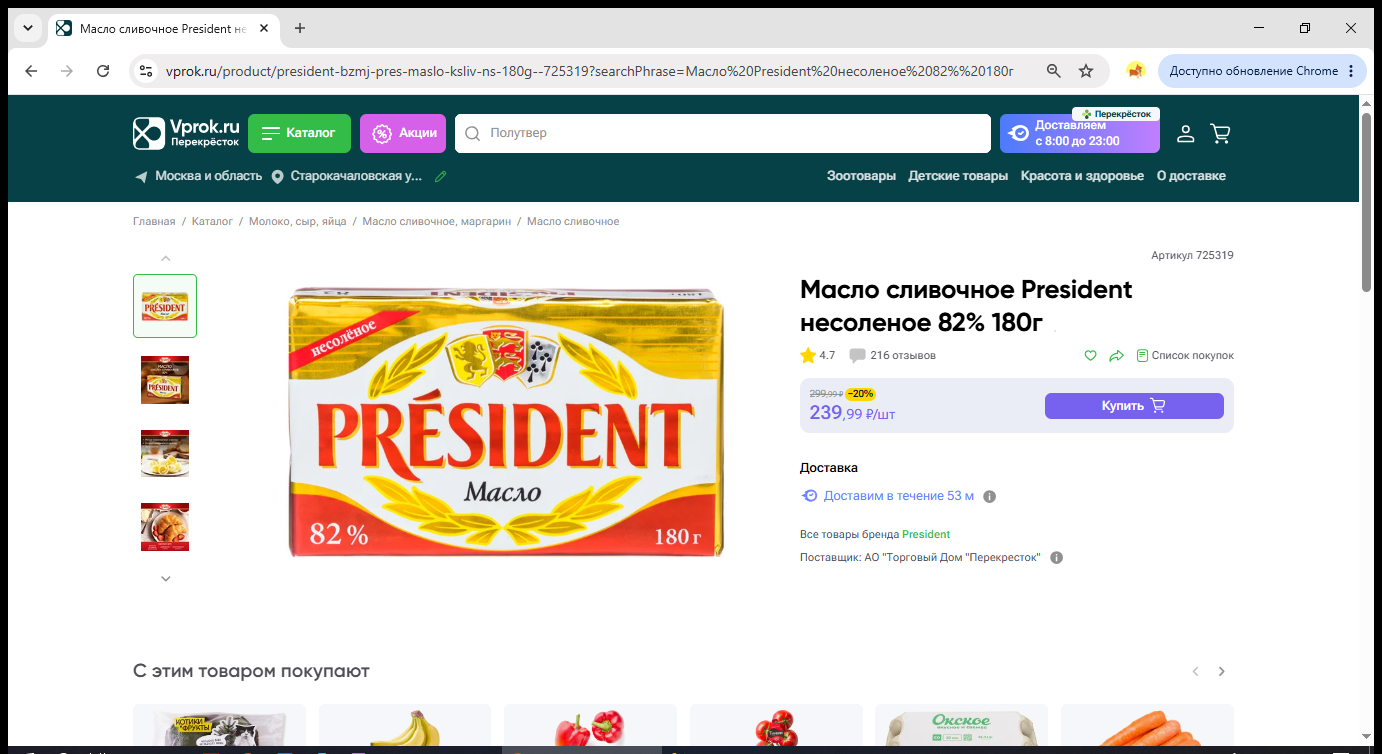This screenshot has height=754, width=1382.
Task: Open О доставке page
Action: (x=1191, y=176)
